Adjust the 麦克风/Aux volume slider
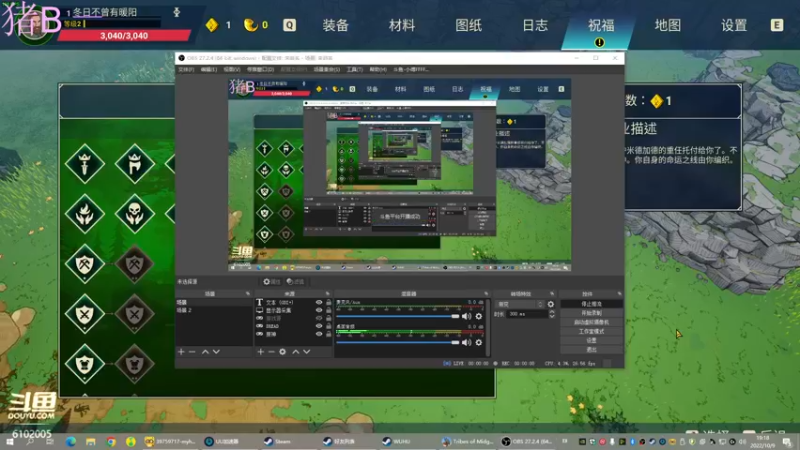Viewport: 800px width, 450px height. (397, 316)
